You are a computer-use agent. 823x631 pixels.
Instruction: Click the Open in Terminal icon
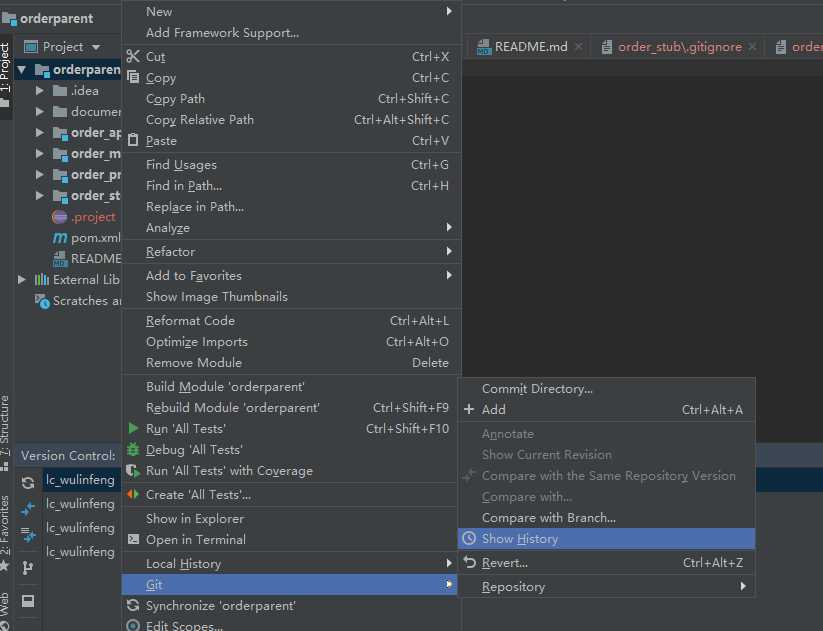[x=133, y=539]
